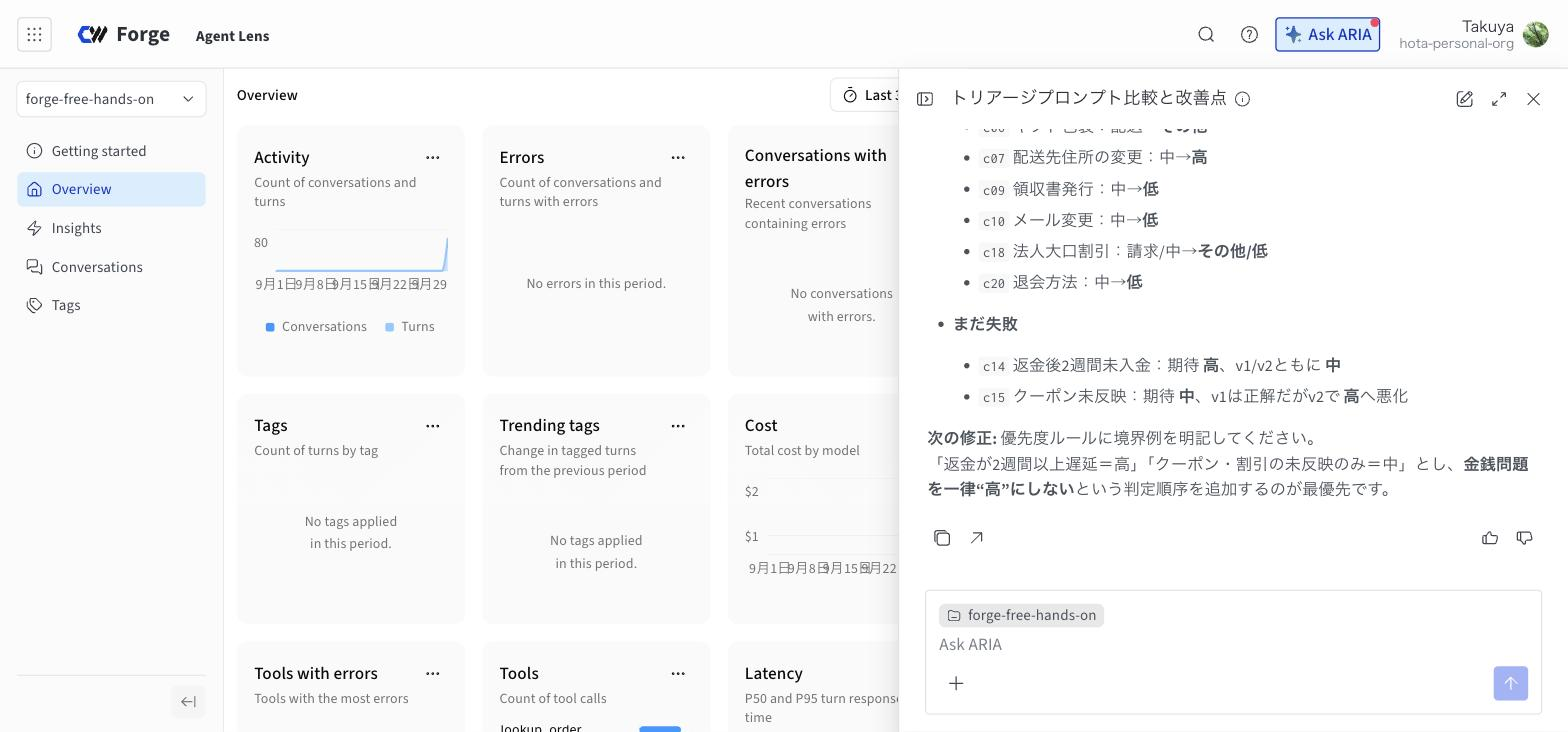Open the Activity card options menu
Viewport: 1568px width, 732px height.
[x=433, y=157]
